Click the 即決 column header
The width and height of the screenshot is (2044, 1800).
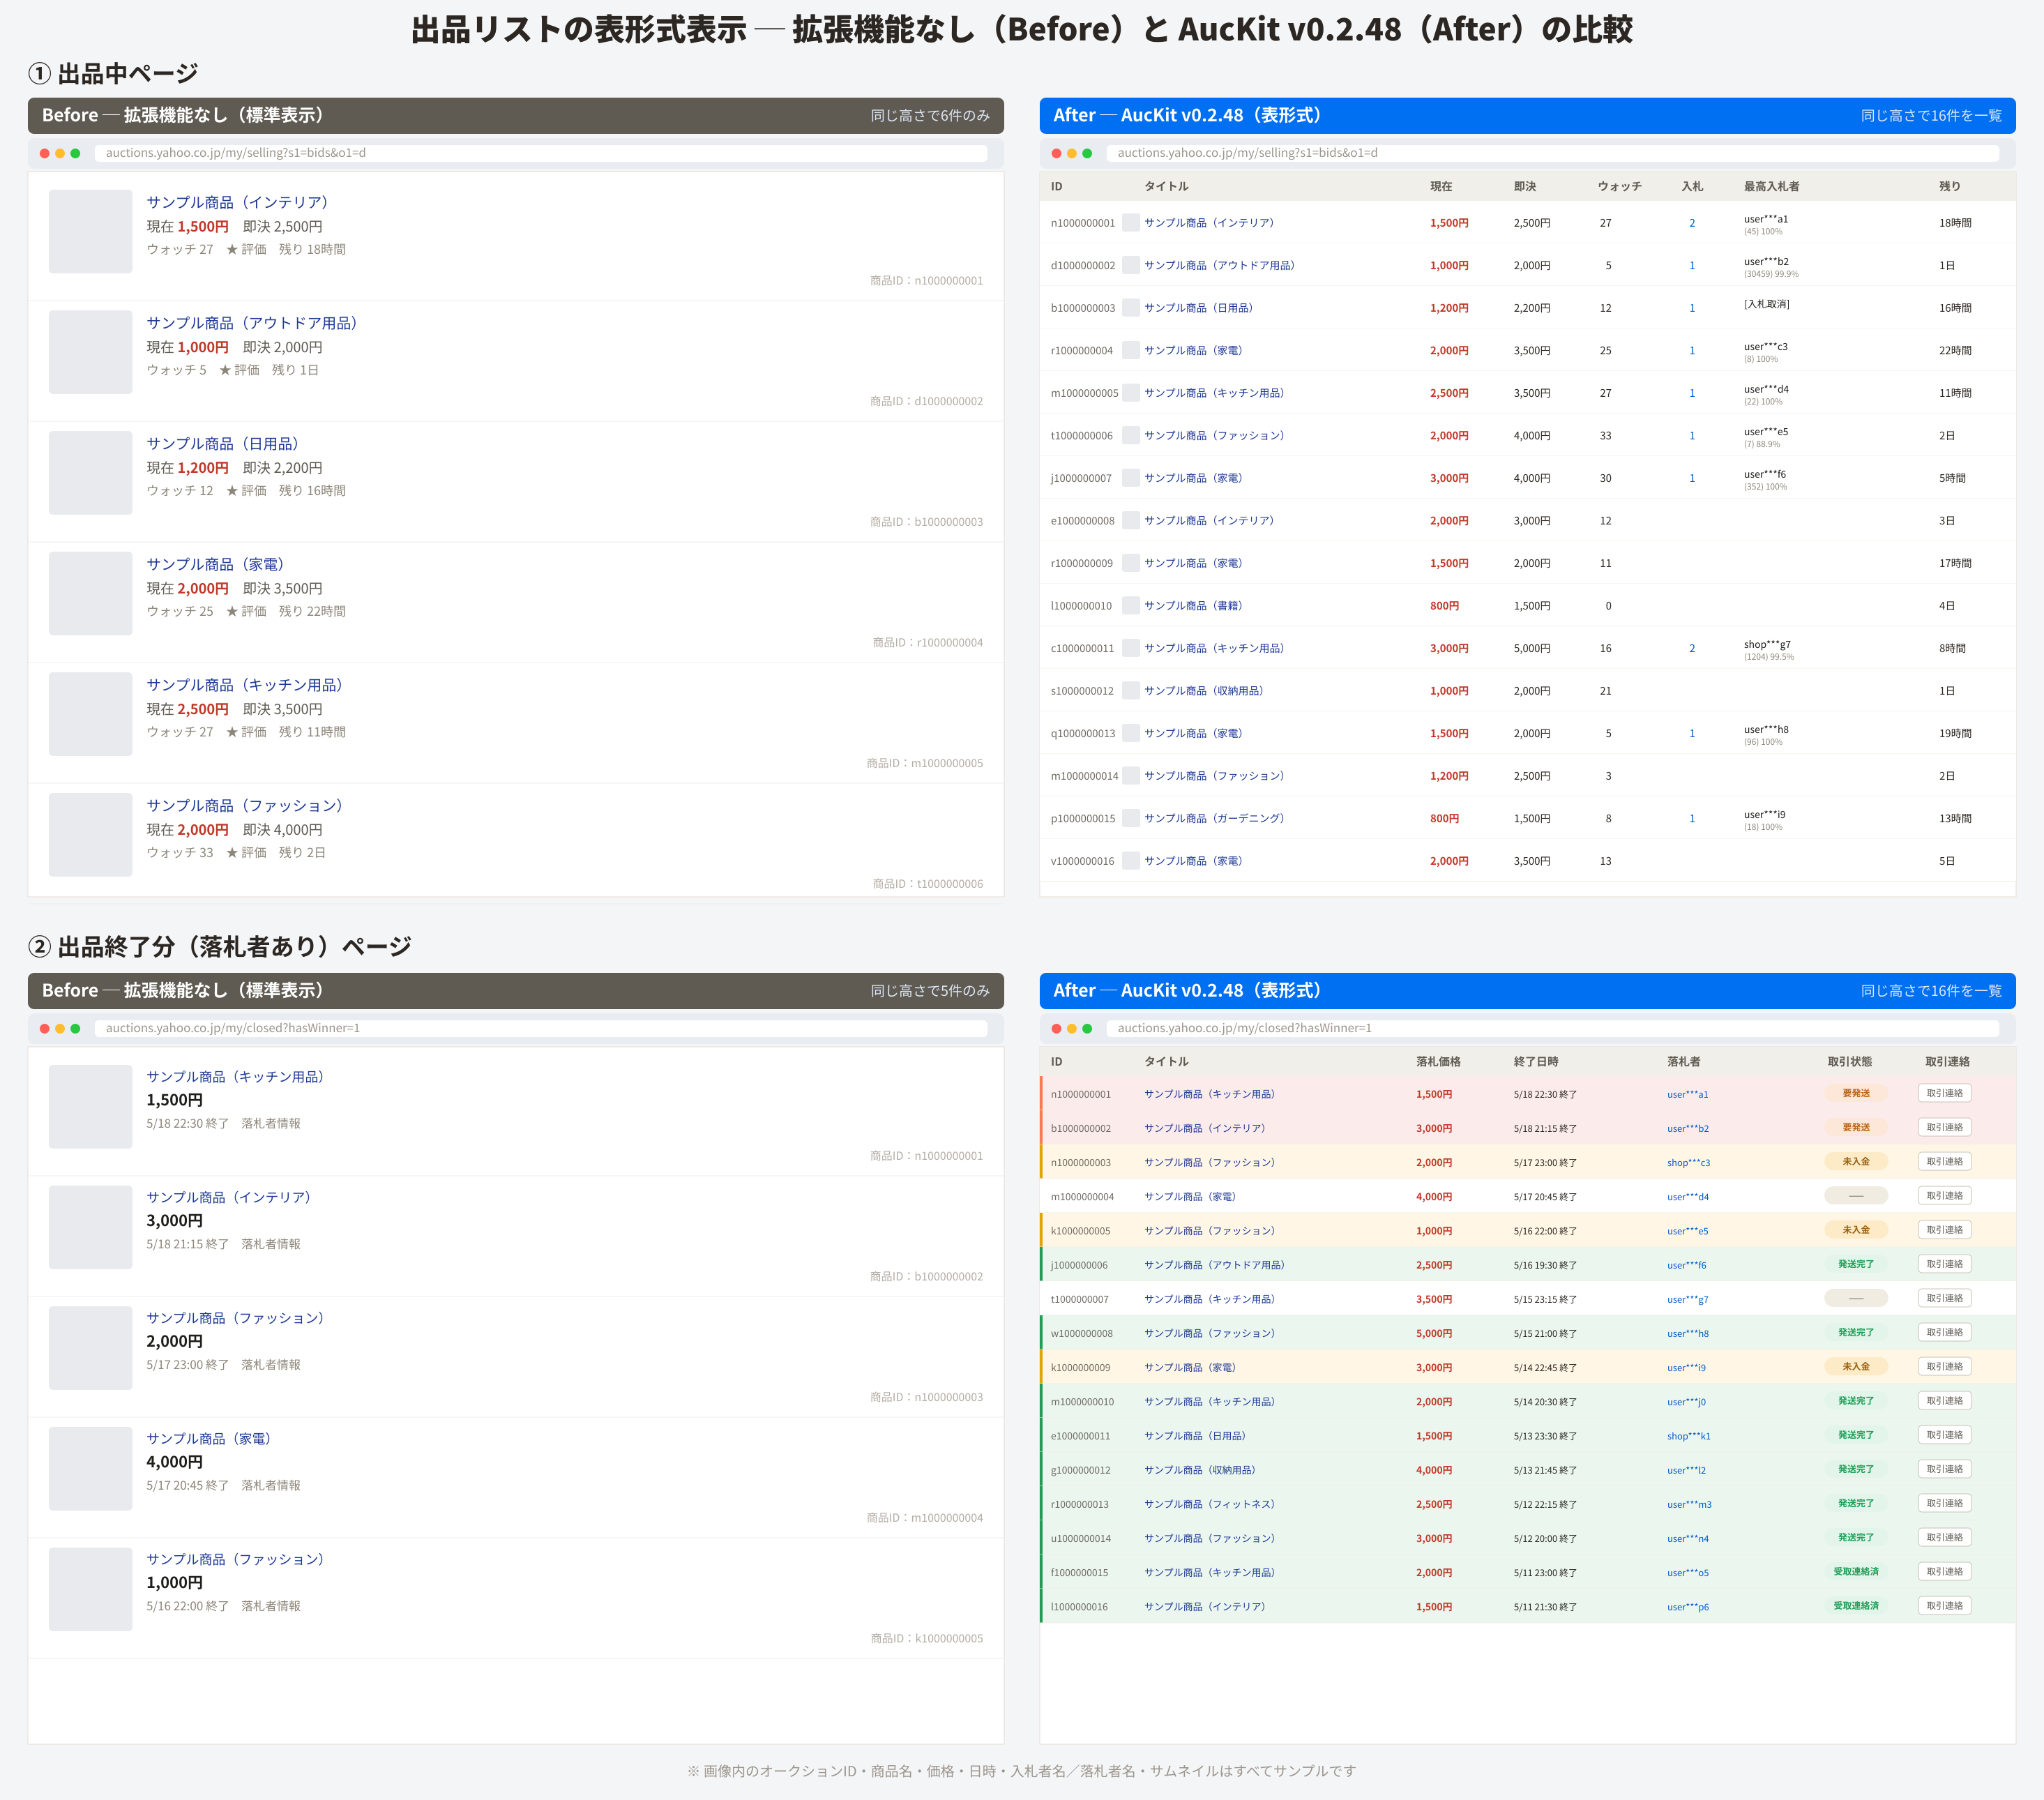click(1525, 186)
